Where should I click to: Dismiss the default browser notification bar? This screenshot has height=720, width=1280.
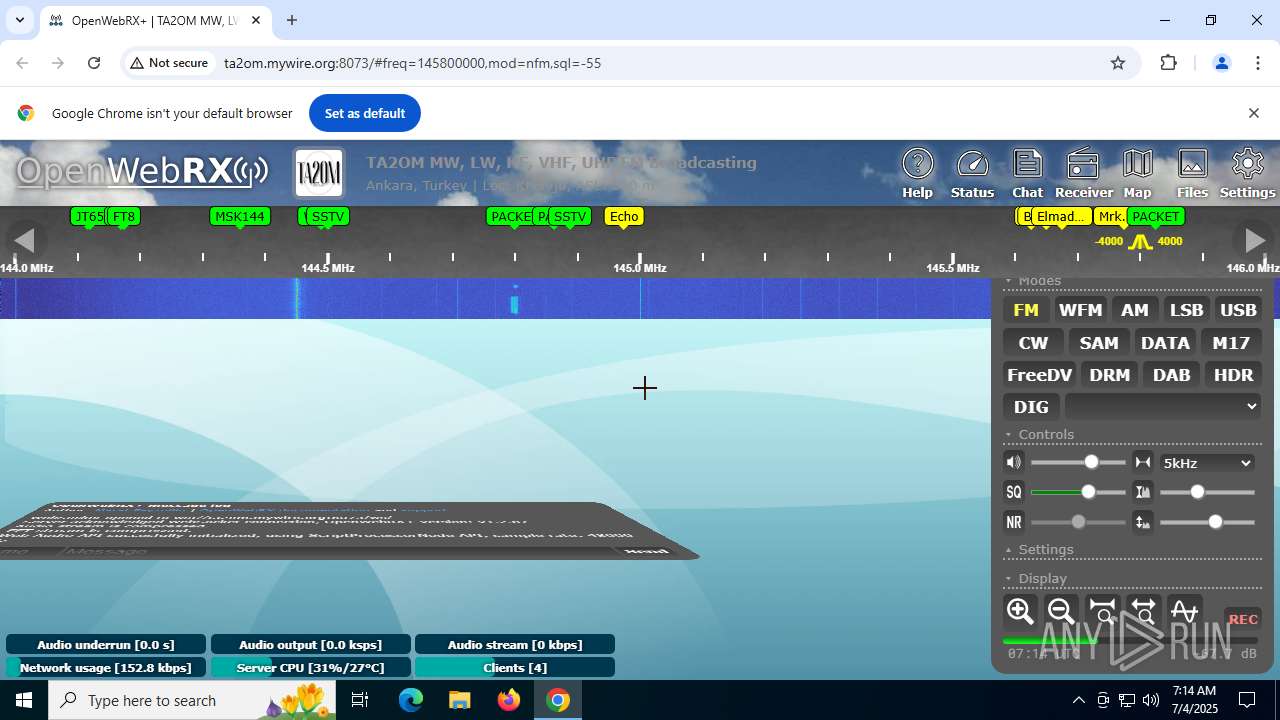1253,113
